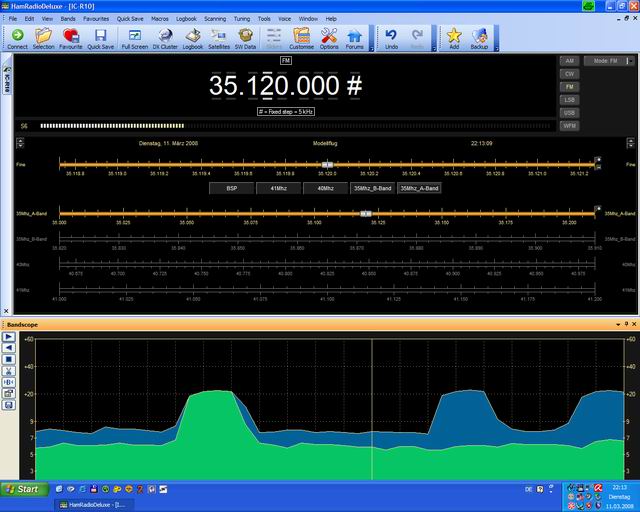Screen dimensions: 640x512
Task: Select the 35Mhz_B-Band button
Action: click(x=372, y=188)
